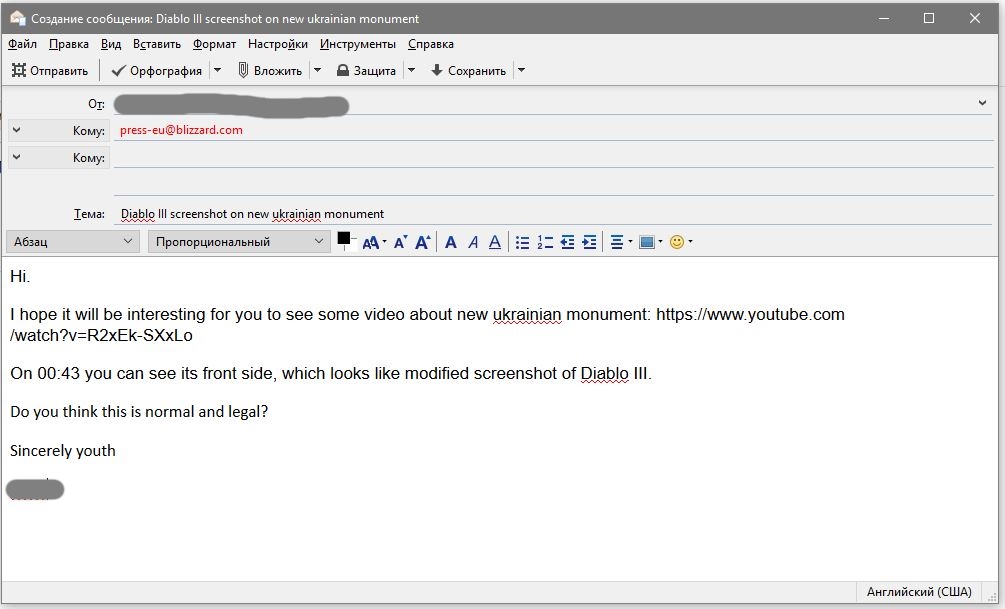
Task: Open the Правка menu
Action: pos(69,44)
